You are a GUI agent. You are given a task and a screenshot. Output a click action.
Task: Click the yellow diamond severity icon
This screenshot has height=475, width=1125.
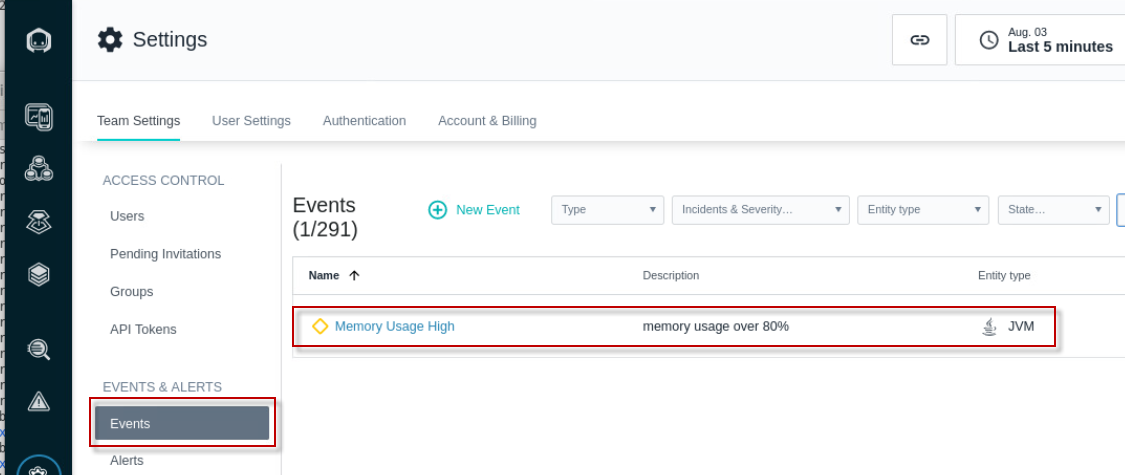point(320,326)
